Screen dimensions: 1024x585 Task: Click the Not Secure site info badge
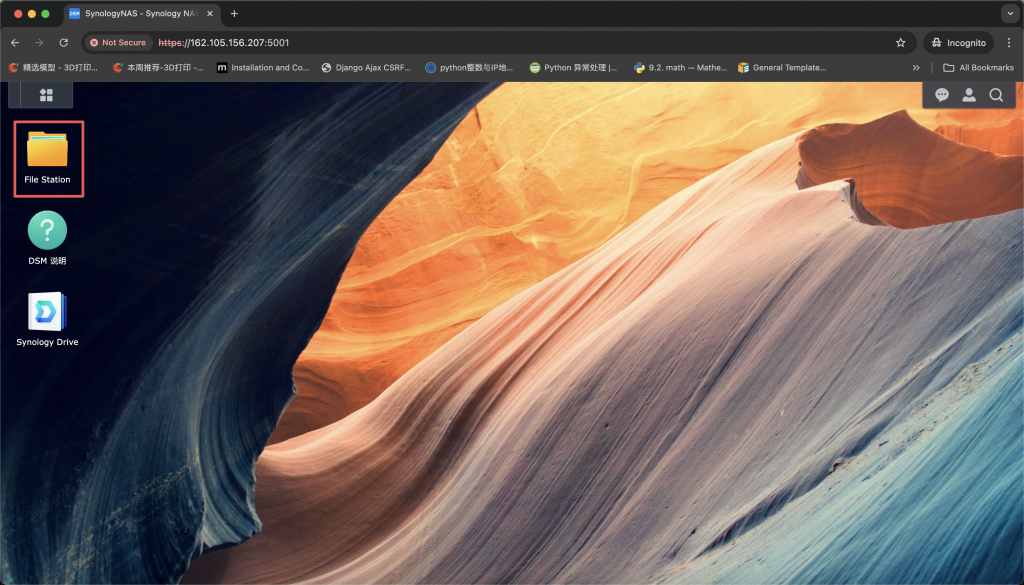click(118, 43)
